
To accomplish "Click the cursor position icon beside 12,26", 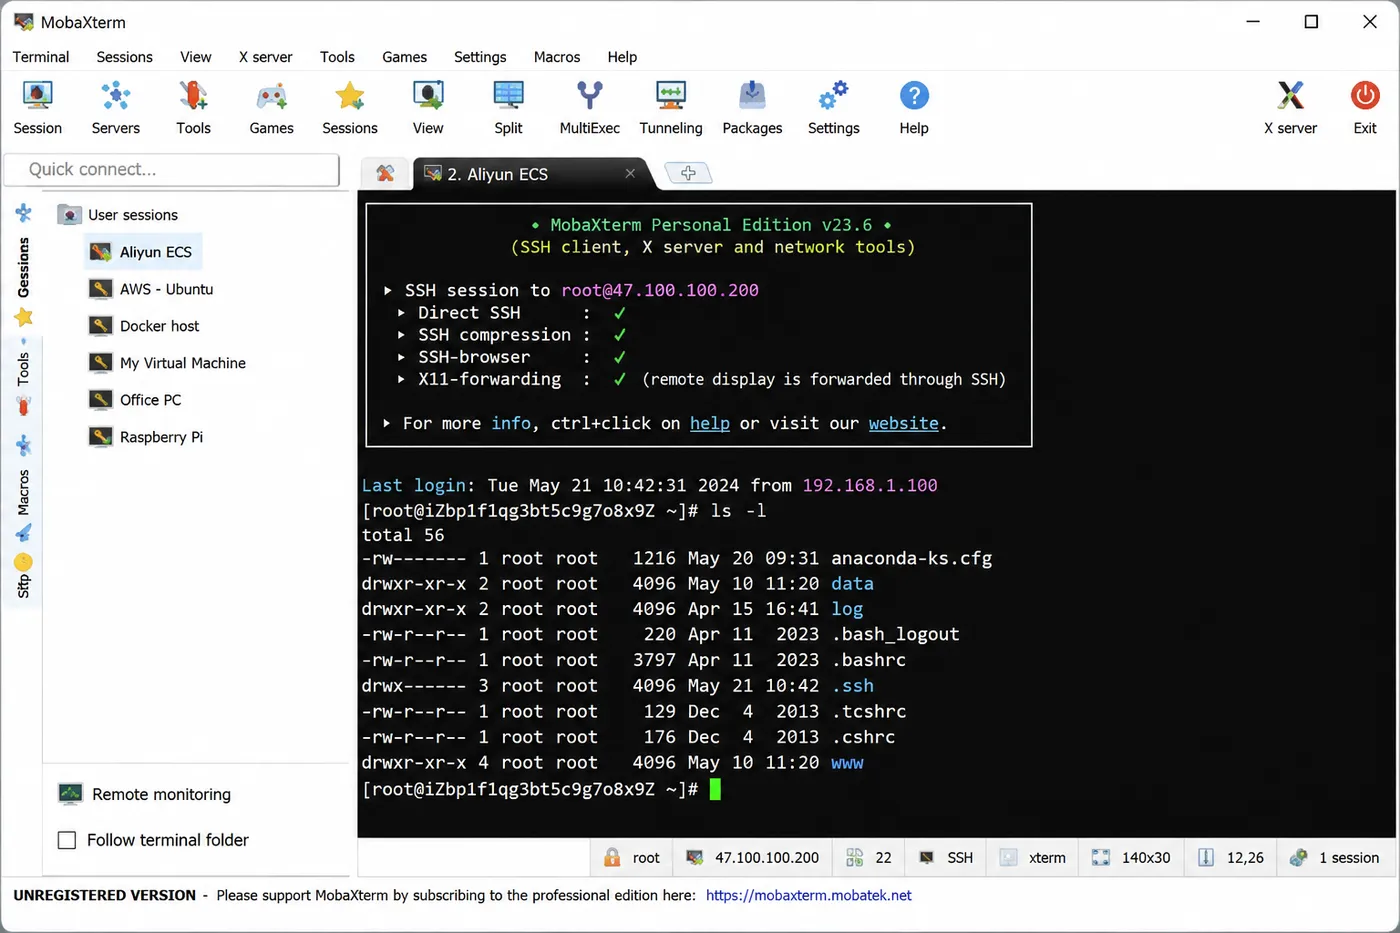I will click(1206, 858).
